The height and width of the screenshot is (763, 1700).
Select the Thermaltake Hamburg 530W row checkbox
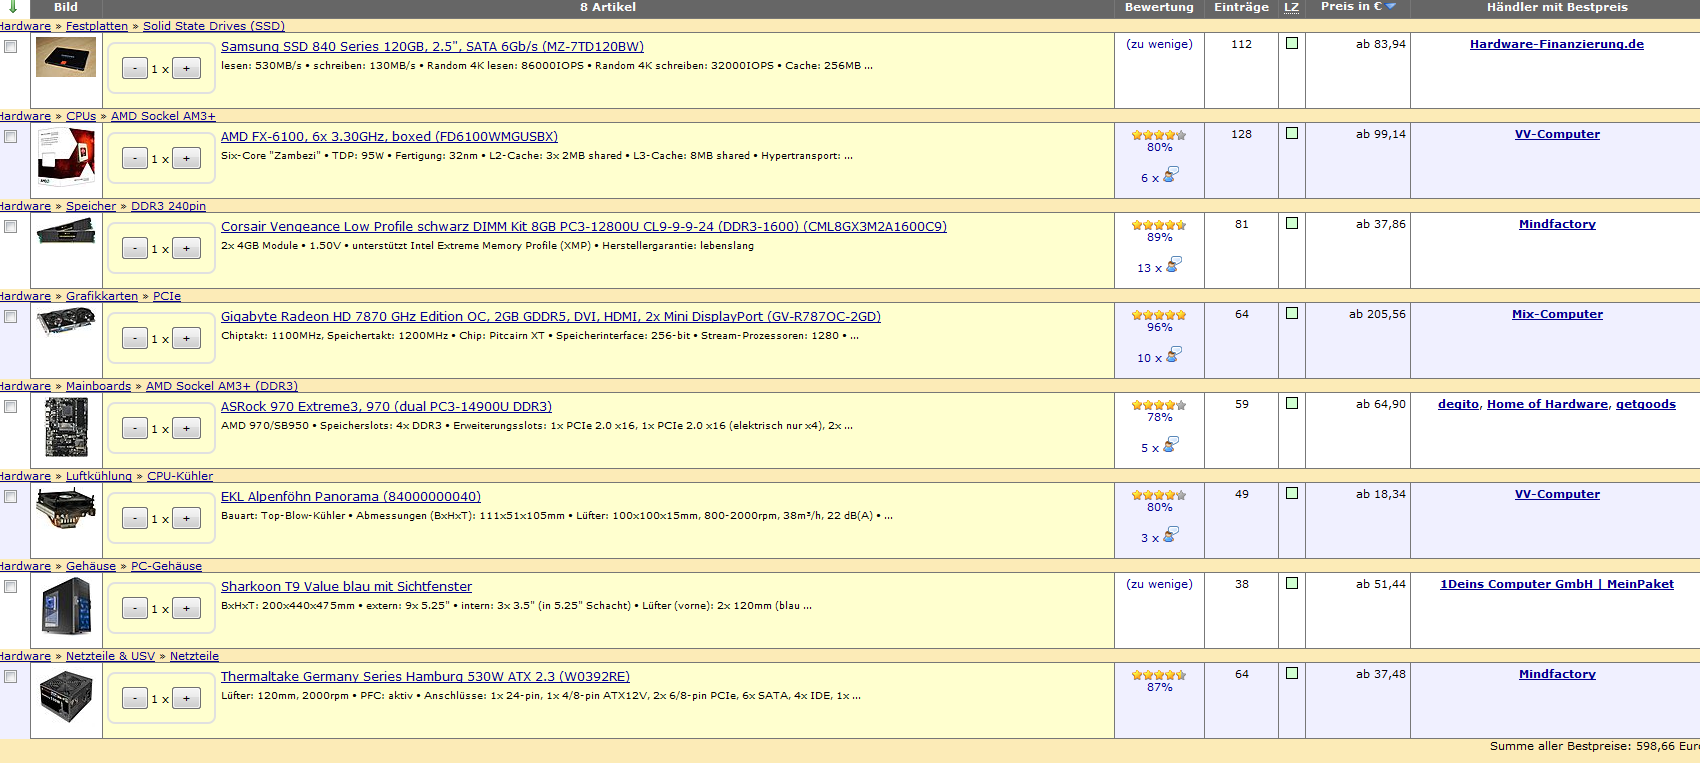coord(11,677)
